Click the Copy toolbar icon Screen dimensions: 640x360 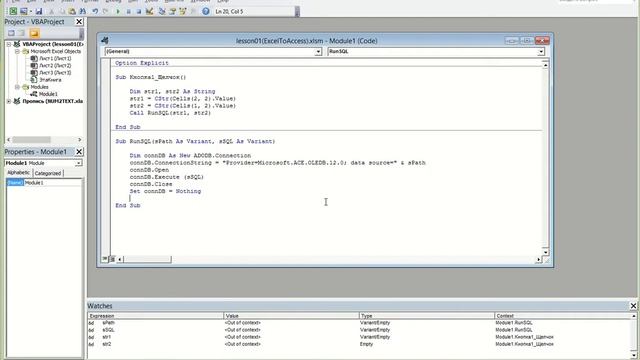click(62, 11)
